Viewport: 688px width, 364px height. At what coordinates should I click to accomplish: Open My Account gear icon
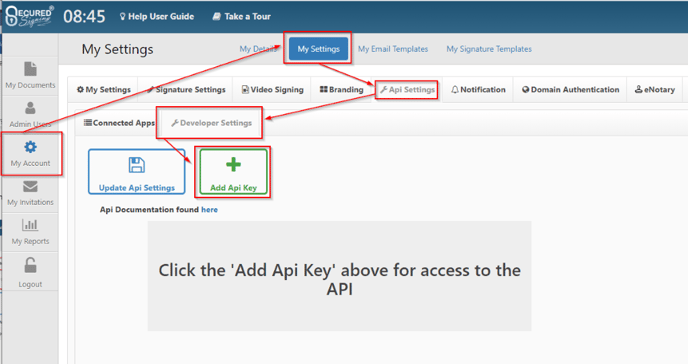(30, 147)
